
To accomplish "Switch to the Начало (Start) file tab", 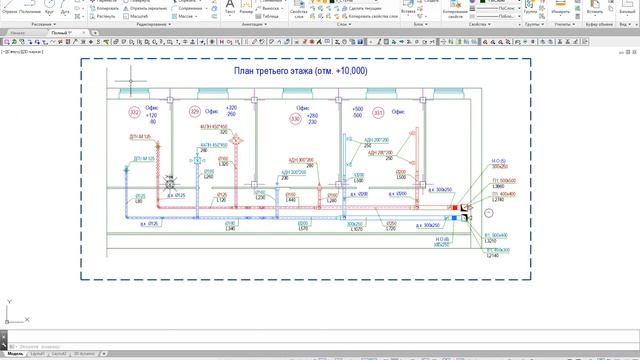I will click(18, 33).
